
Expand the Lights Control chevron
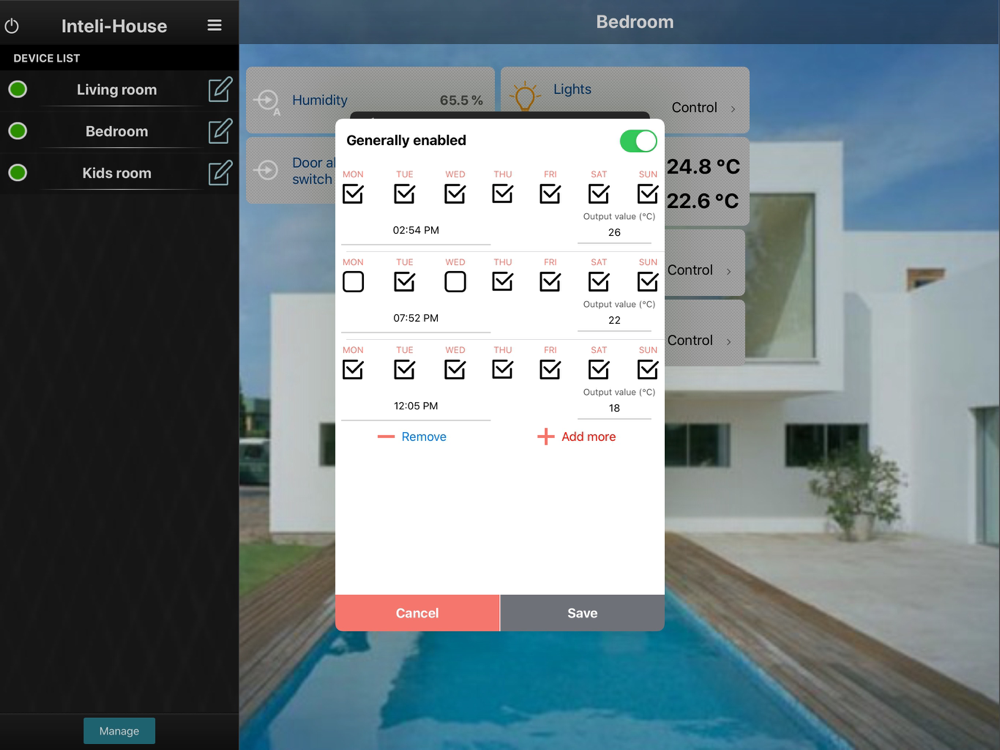coord(733,109)
